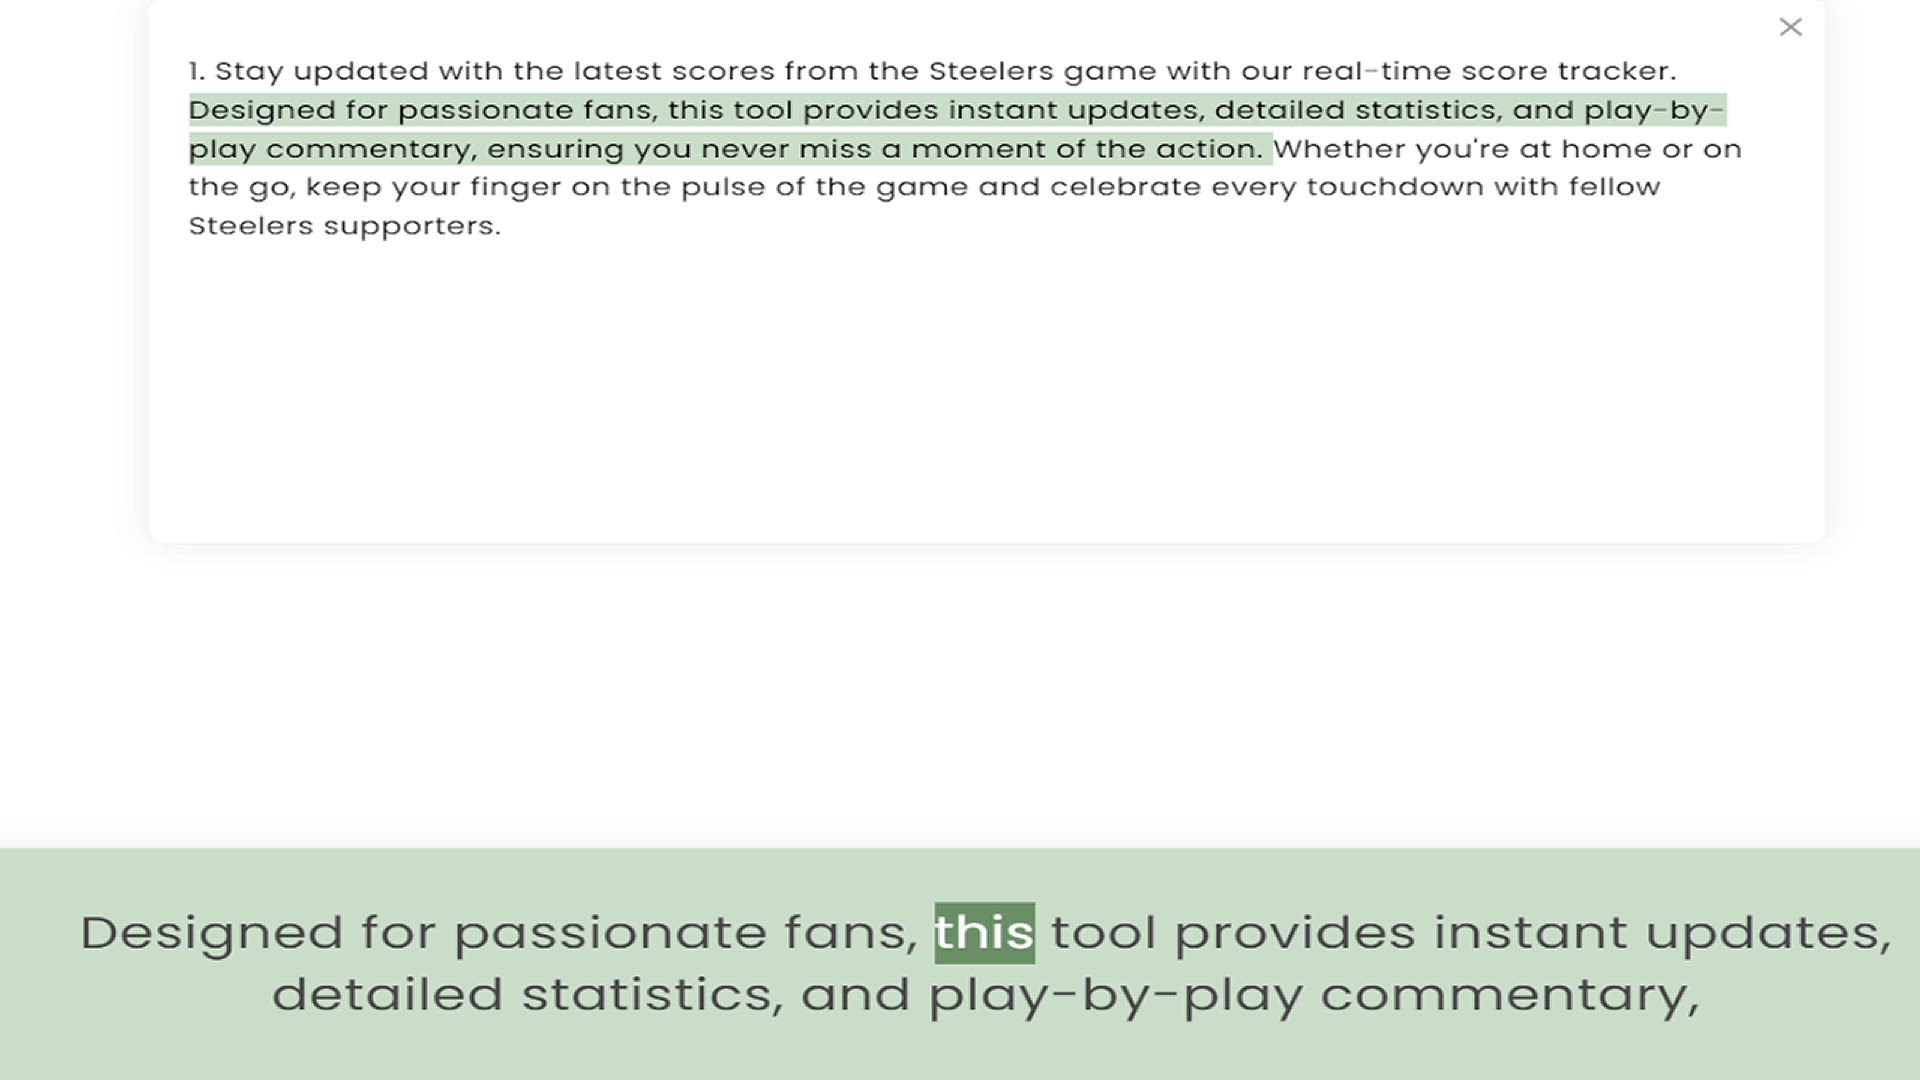
Task: Click the "1." number starting the paragraph
Action: (x=197, y=72)
